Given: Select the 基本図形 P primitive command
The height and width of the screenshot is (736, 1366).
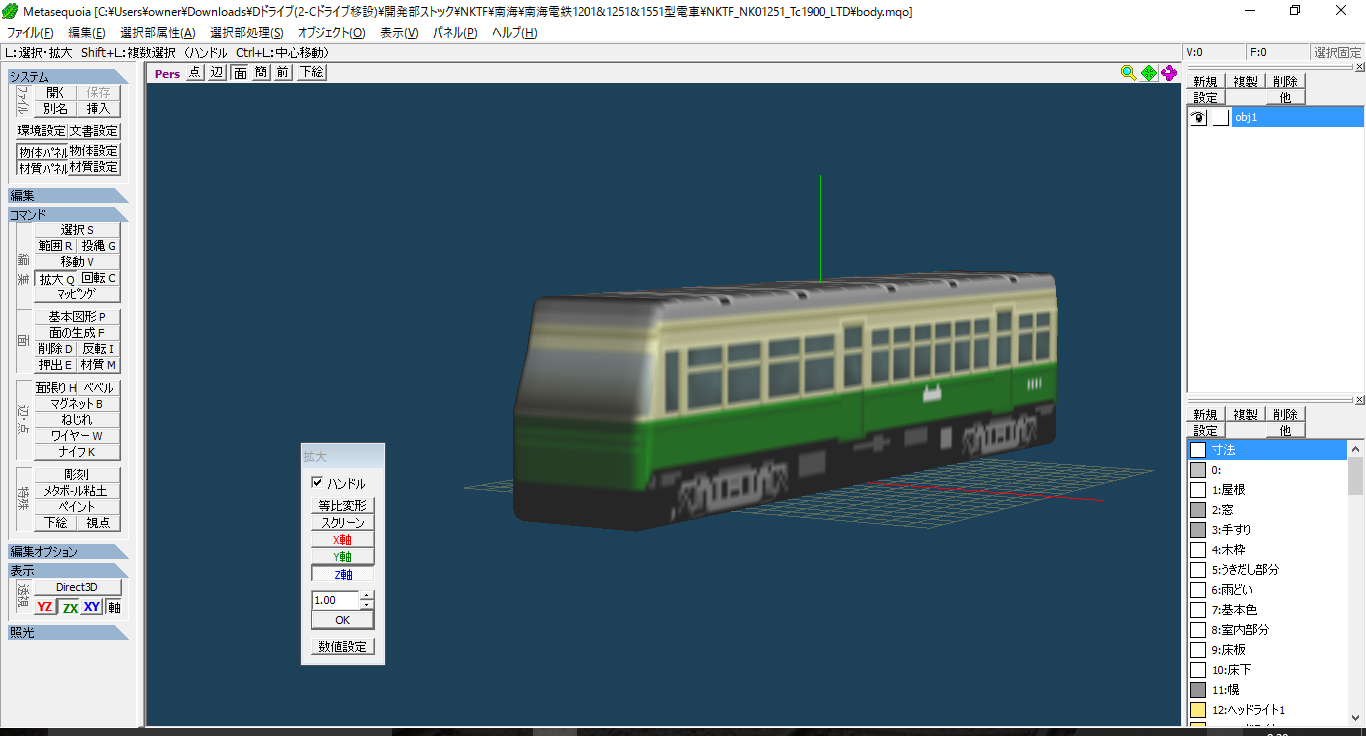Looking at the screenshot, I should click(77, 317).
